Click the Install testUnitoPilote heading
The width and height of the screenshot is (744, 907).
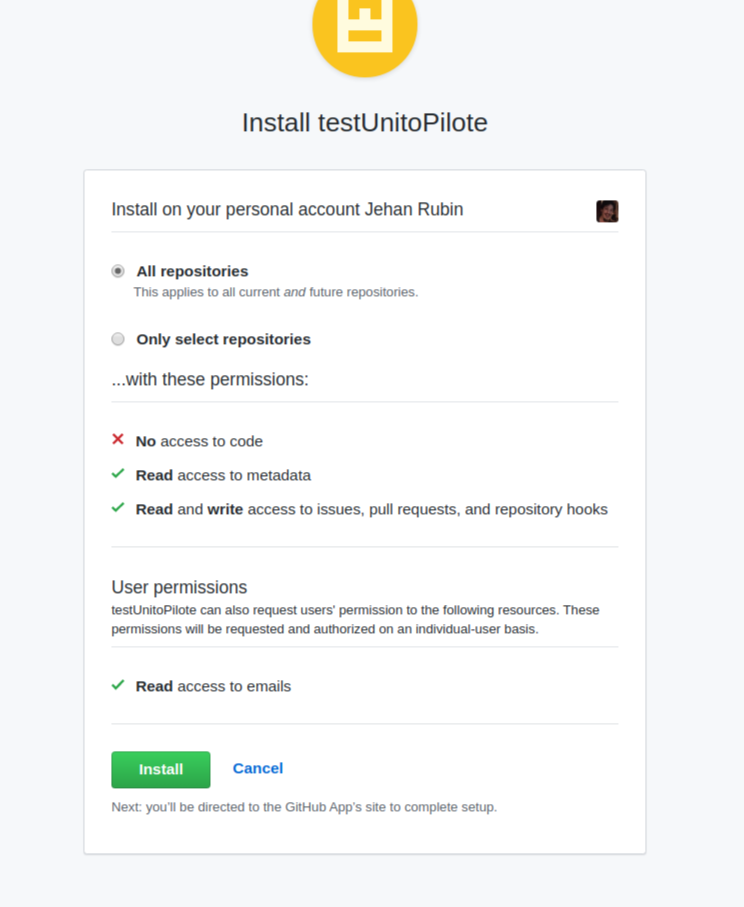(364, 123)
